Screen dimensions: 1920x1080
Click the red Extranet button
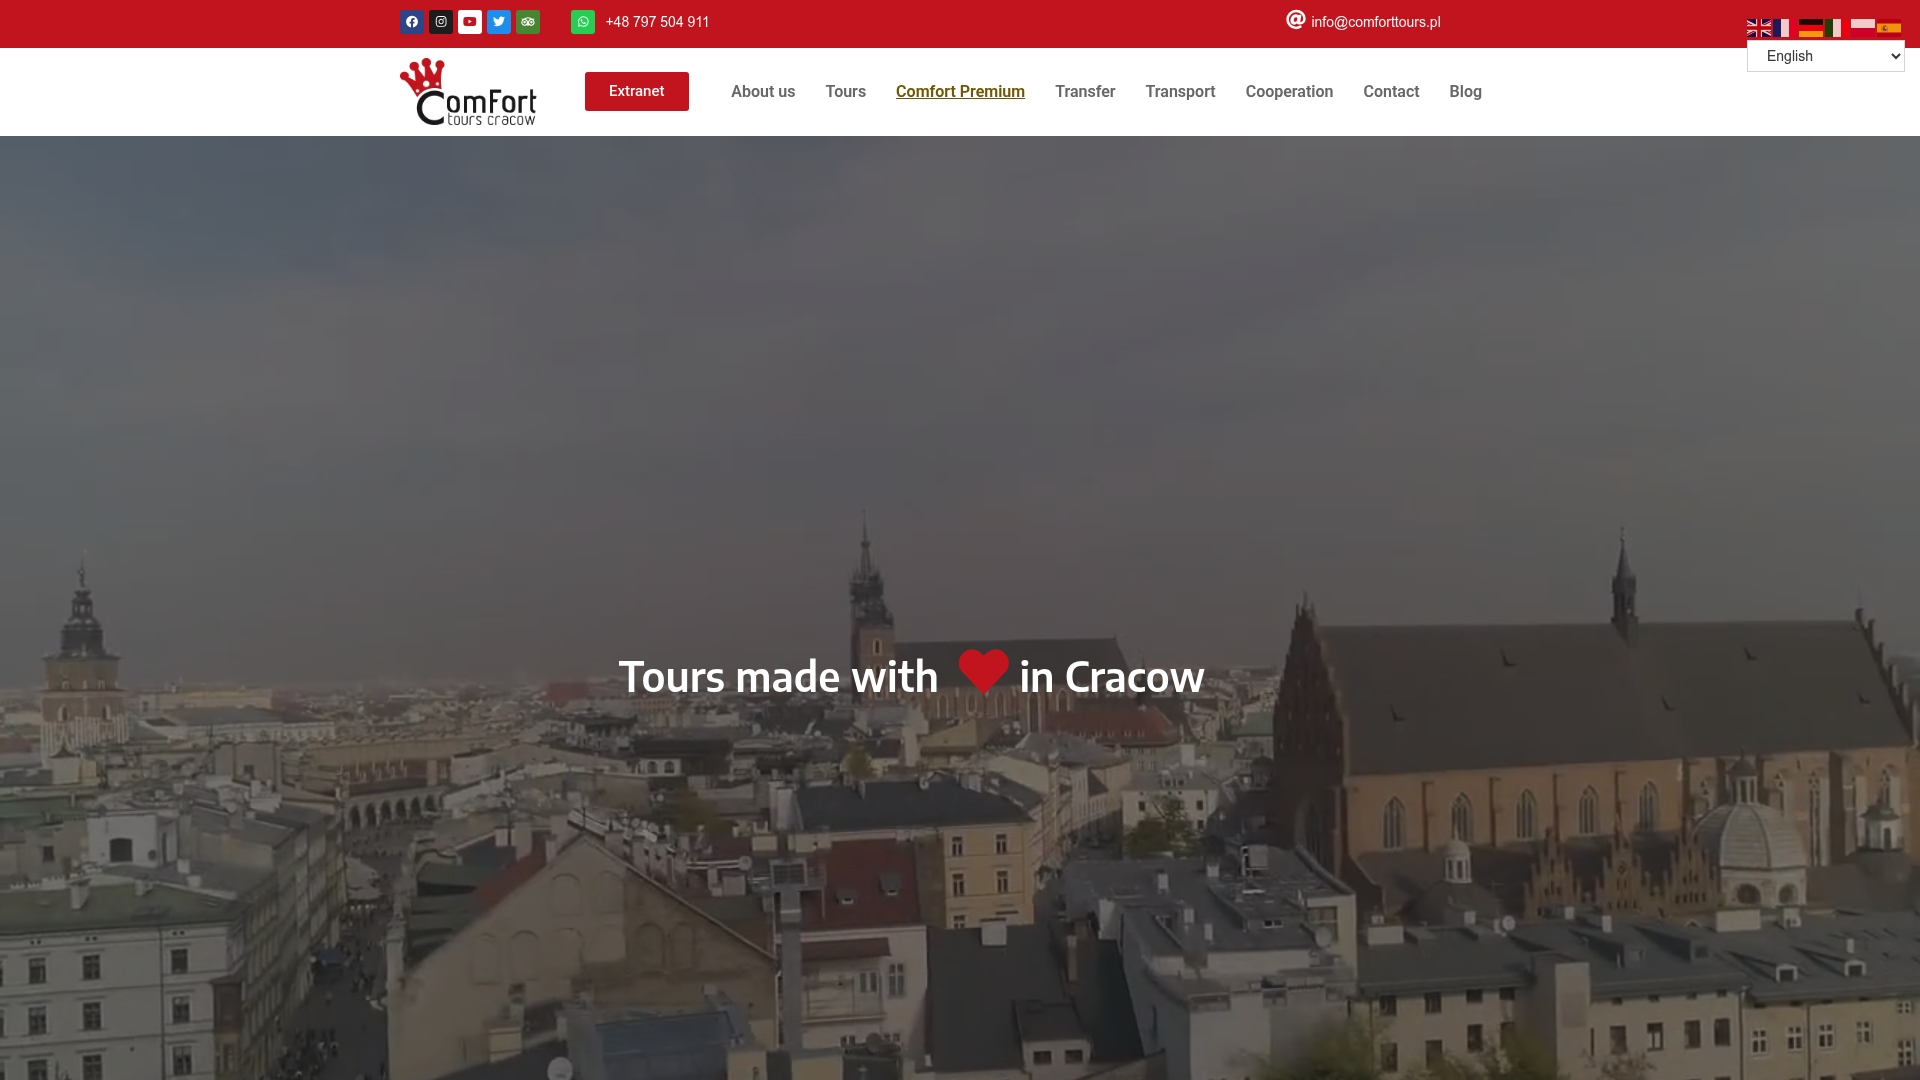point(637,91)
